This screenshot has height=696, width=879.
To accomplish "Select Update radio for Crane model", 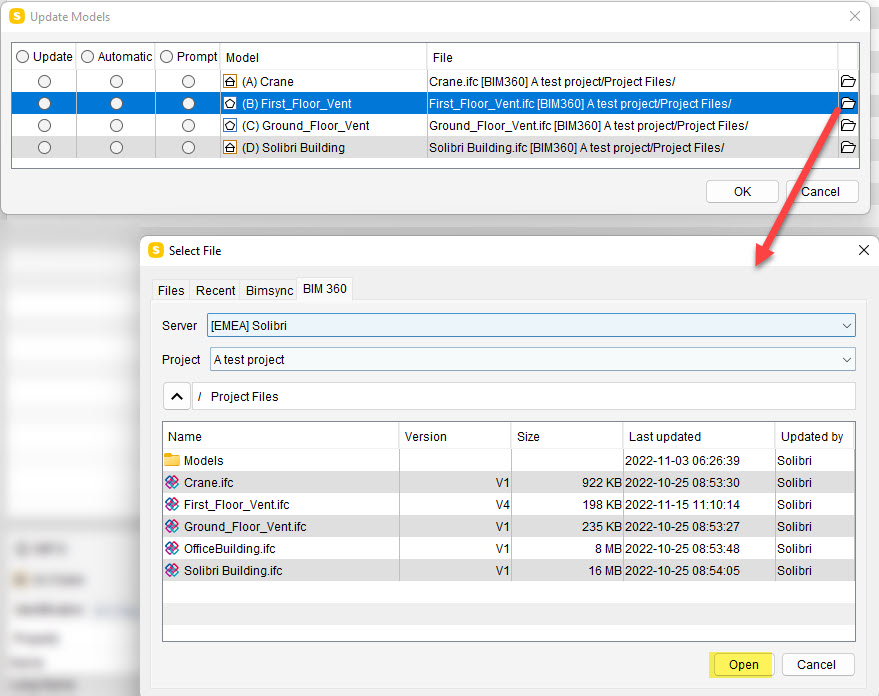I will [44, 82].
